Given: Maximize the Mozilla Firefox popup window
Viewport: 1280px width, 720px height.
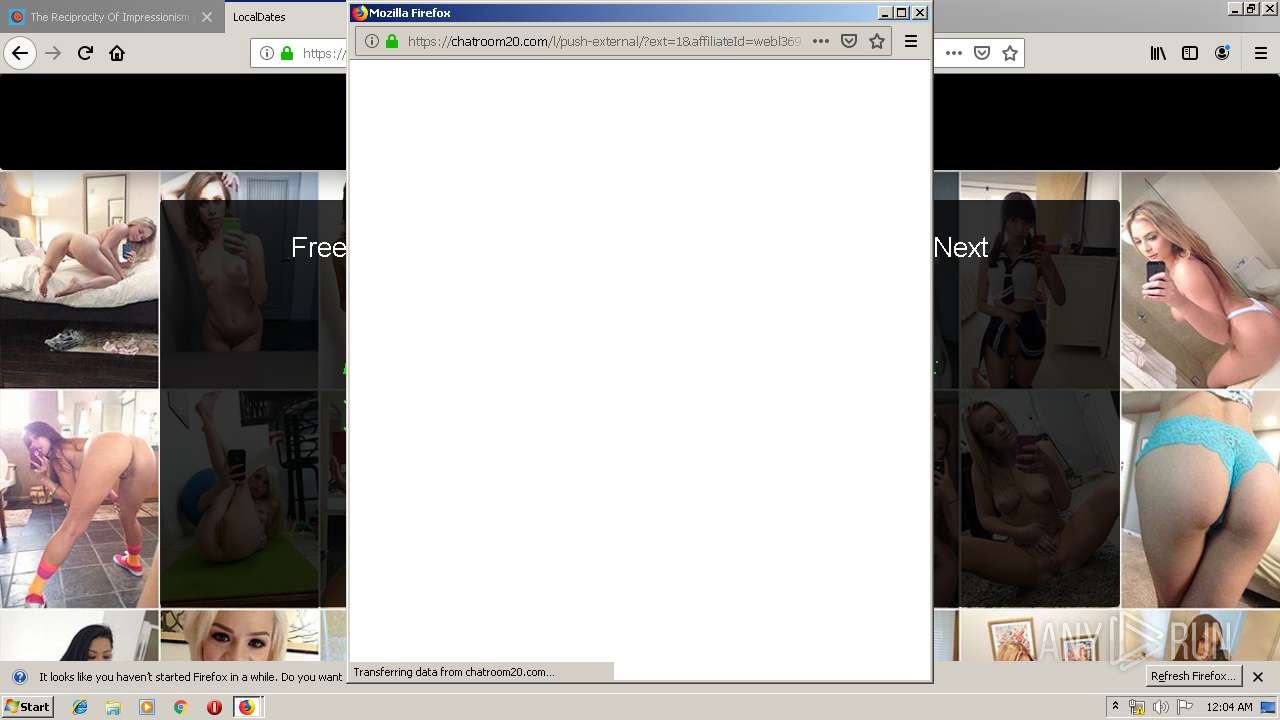Looking at the screenshot, I should 902,12.
